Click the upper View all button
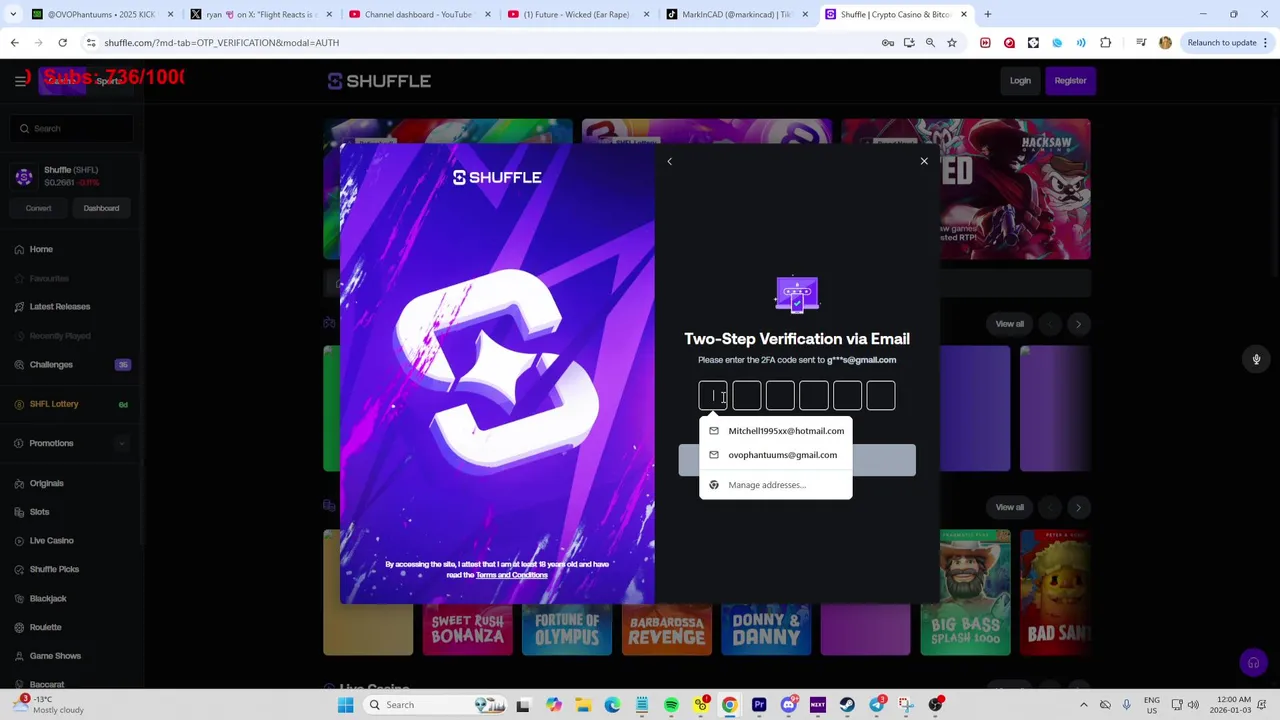This screenshot has height=720, width=1280. pyautogui.click(x=1009, y=324)
